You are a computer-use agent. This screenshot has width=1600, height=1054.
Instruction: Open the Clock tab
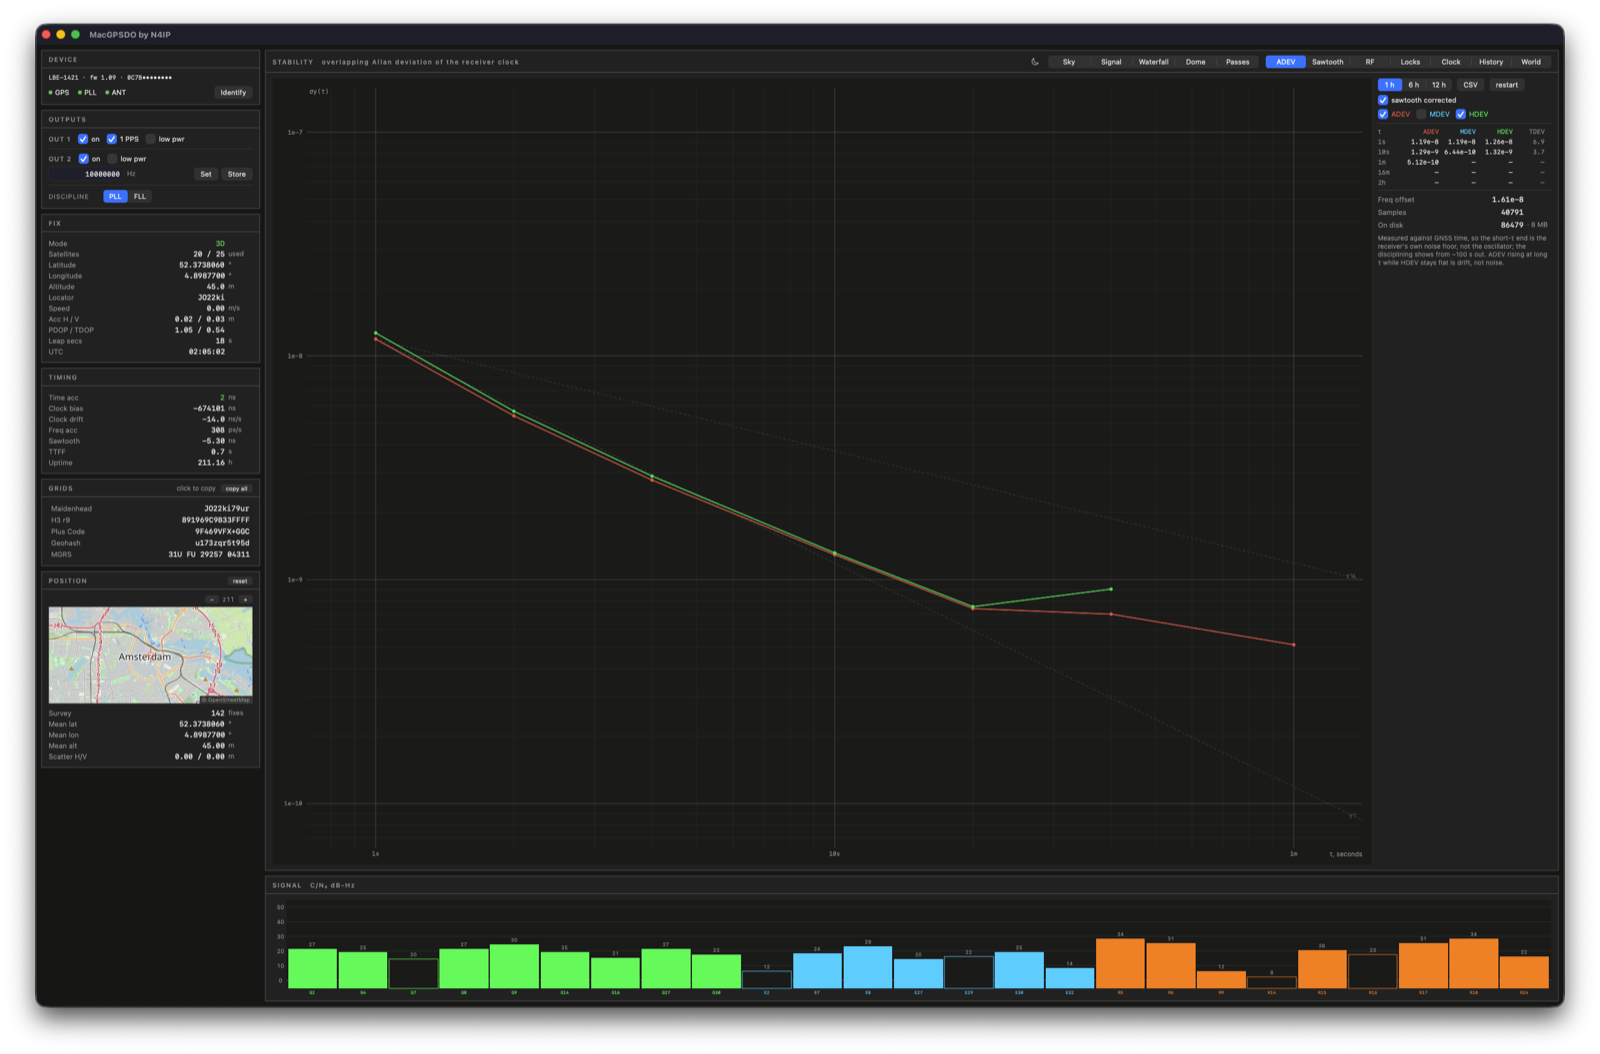1451,62
